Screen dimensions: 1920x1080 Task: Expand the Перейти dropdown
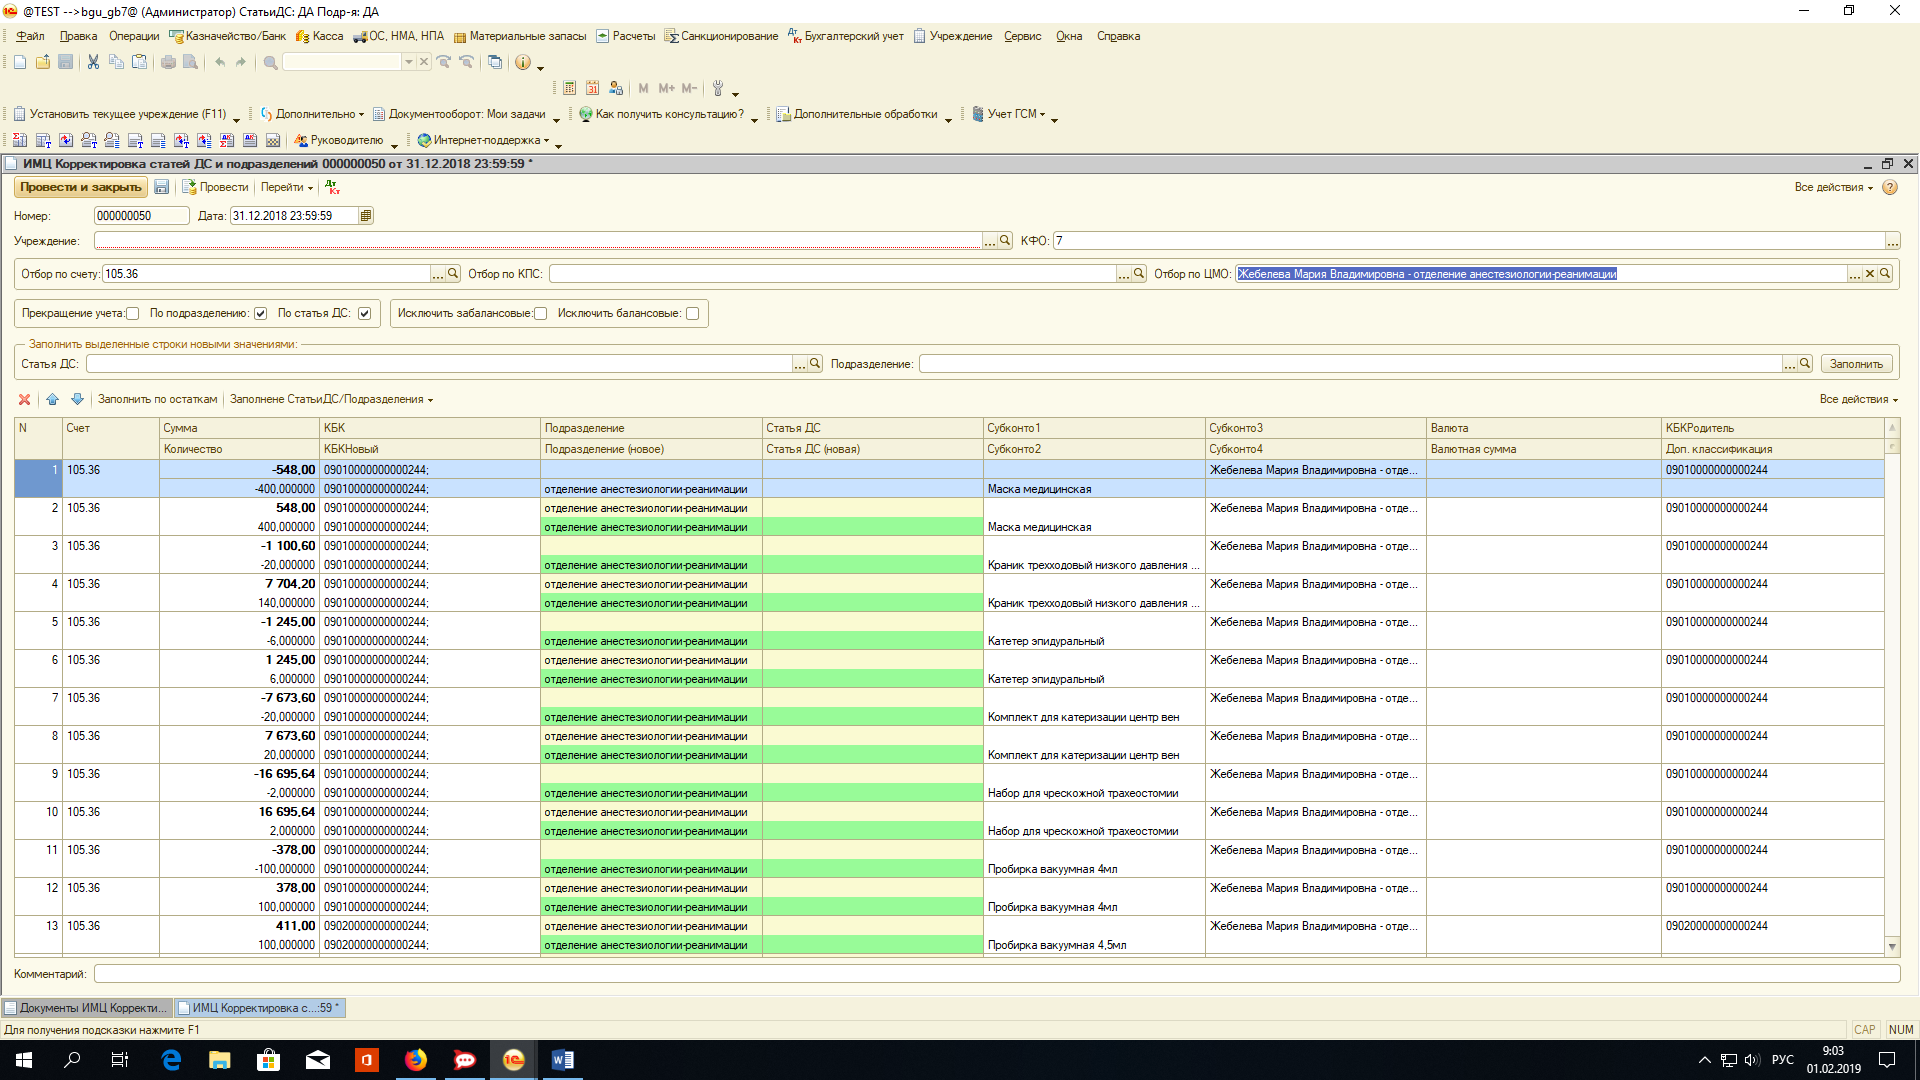287,187
